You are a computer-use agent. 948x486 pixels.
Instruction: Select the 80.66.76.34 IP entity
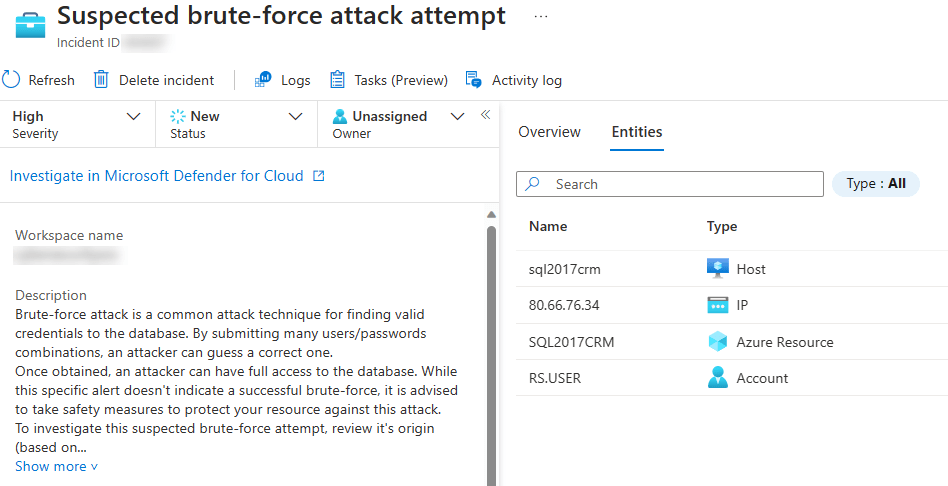tap(564, 305)
